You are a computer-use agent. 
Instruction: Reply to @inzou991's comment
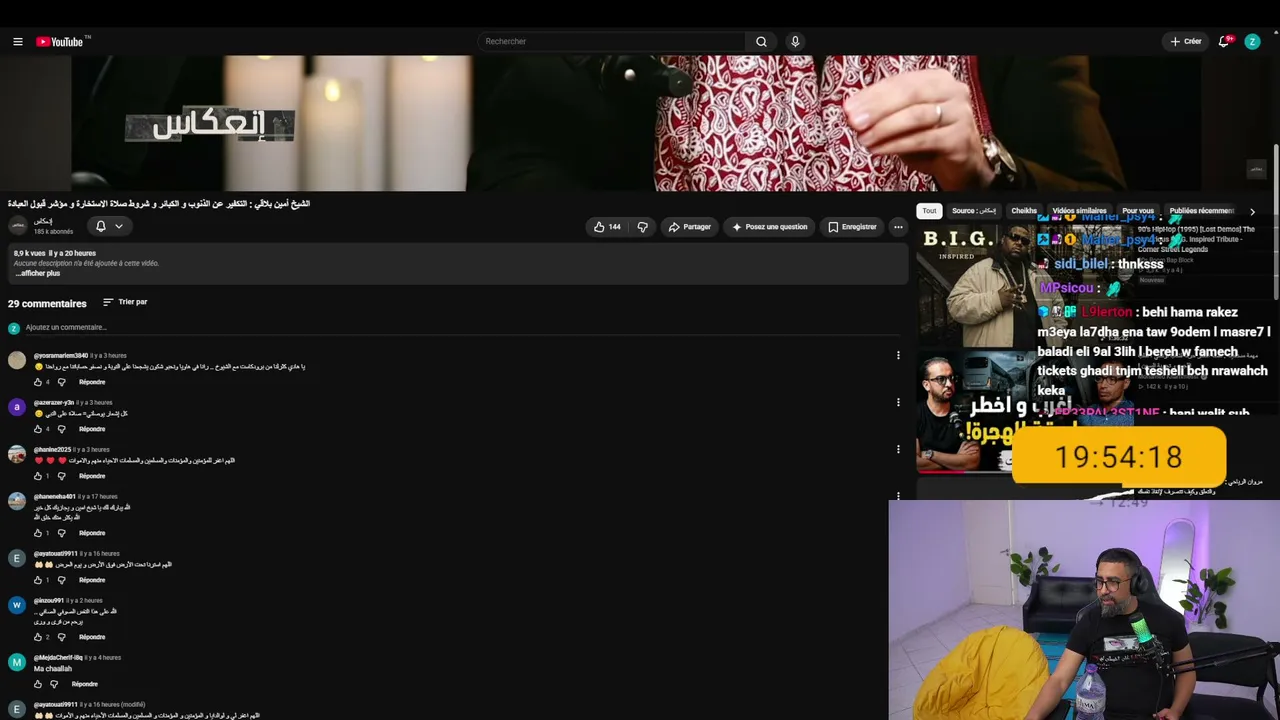click(x=92, y=637)
